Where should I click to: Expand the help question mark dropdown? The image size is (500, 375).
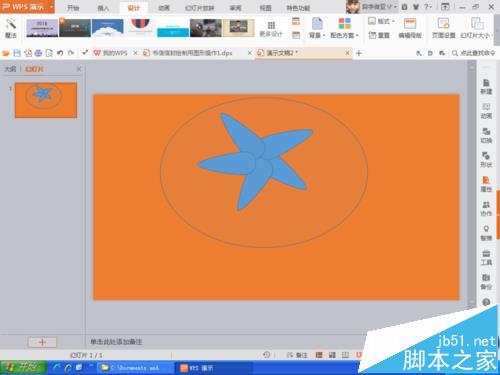428,7
